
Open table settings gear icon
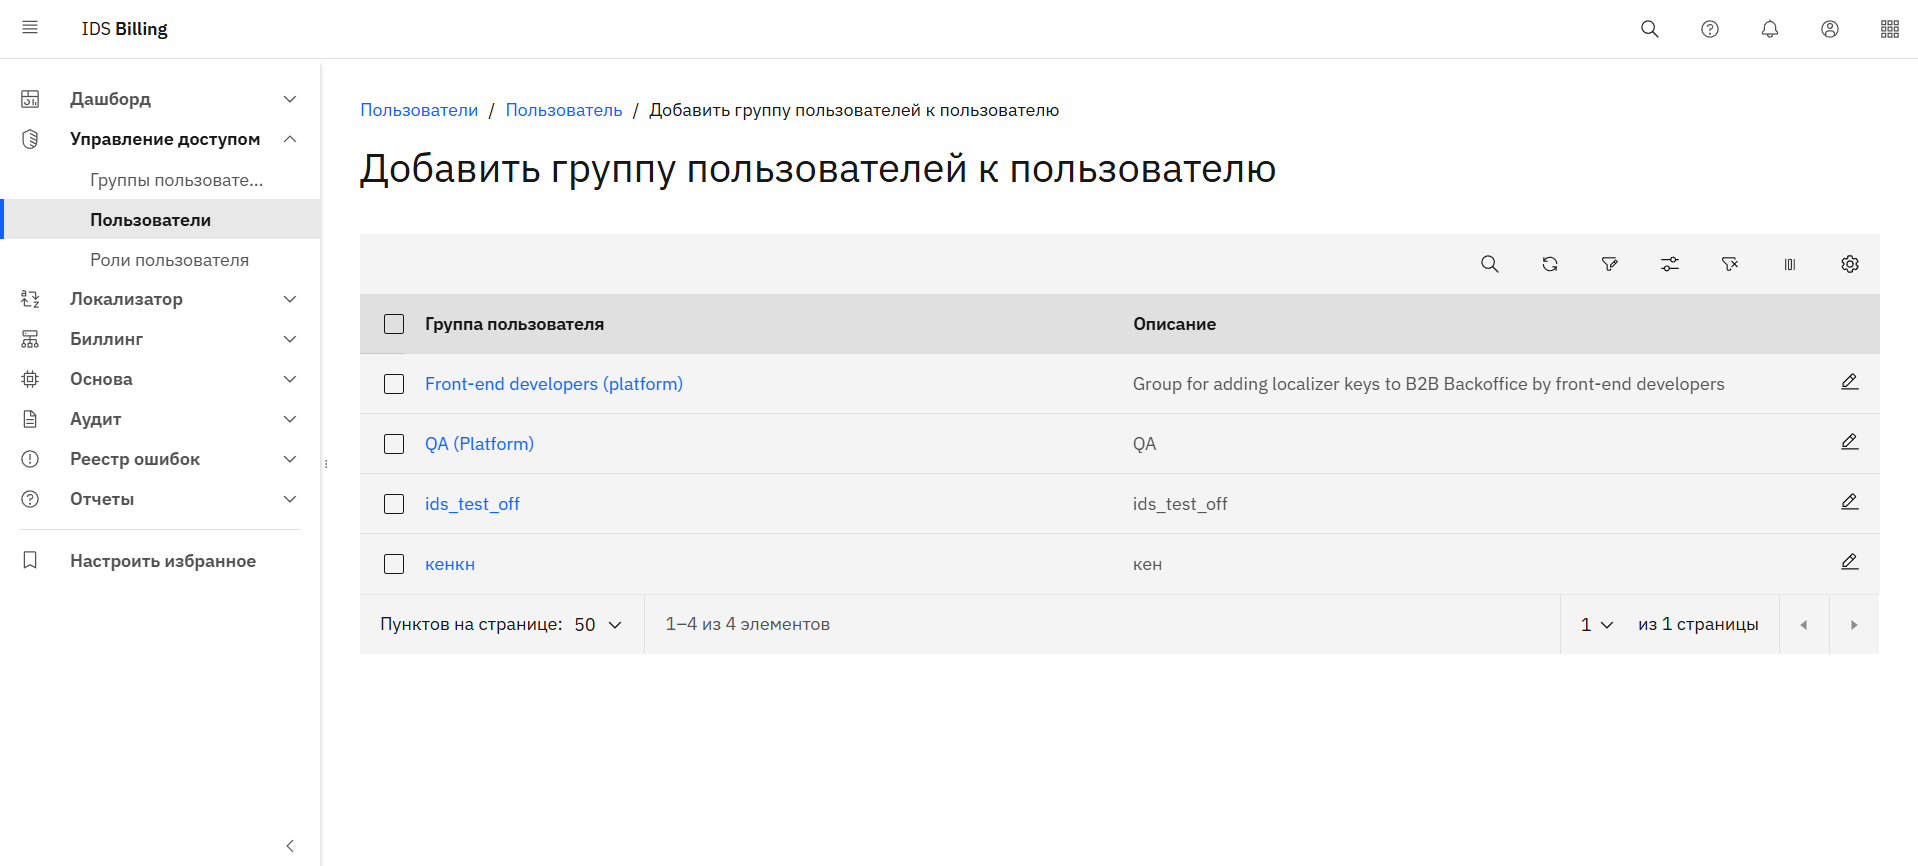point(1849,264)
